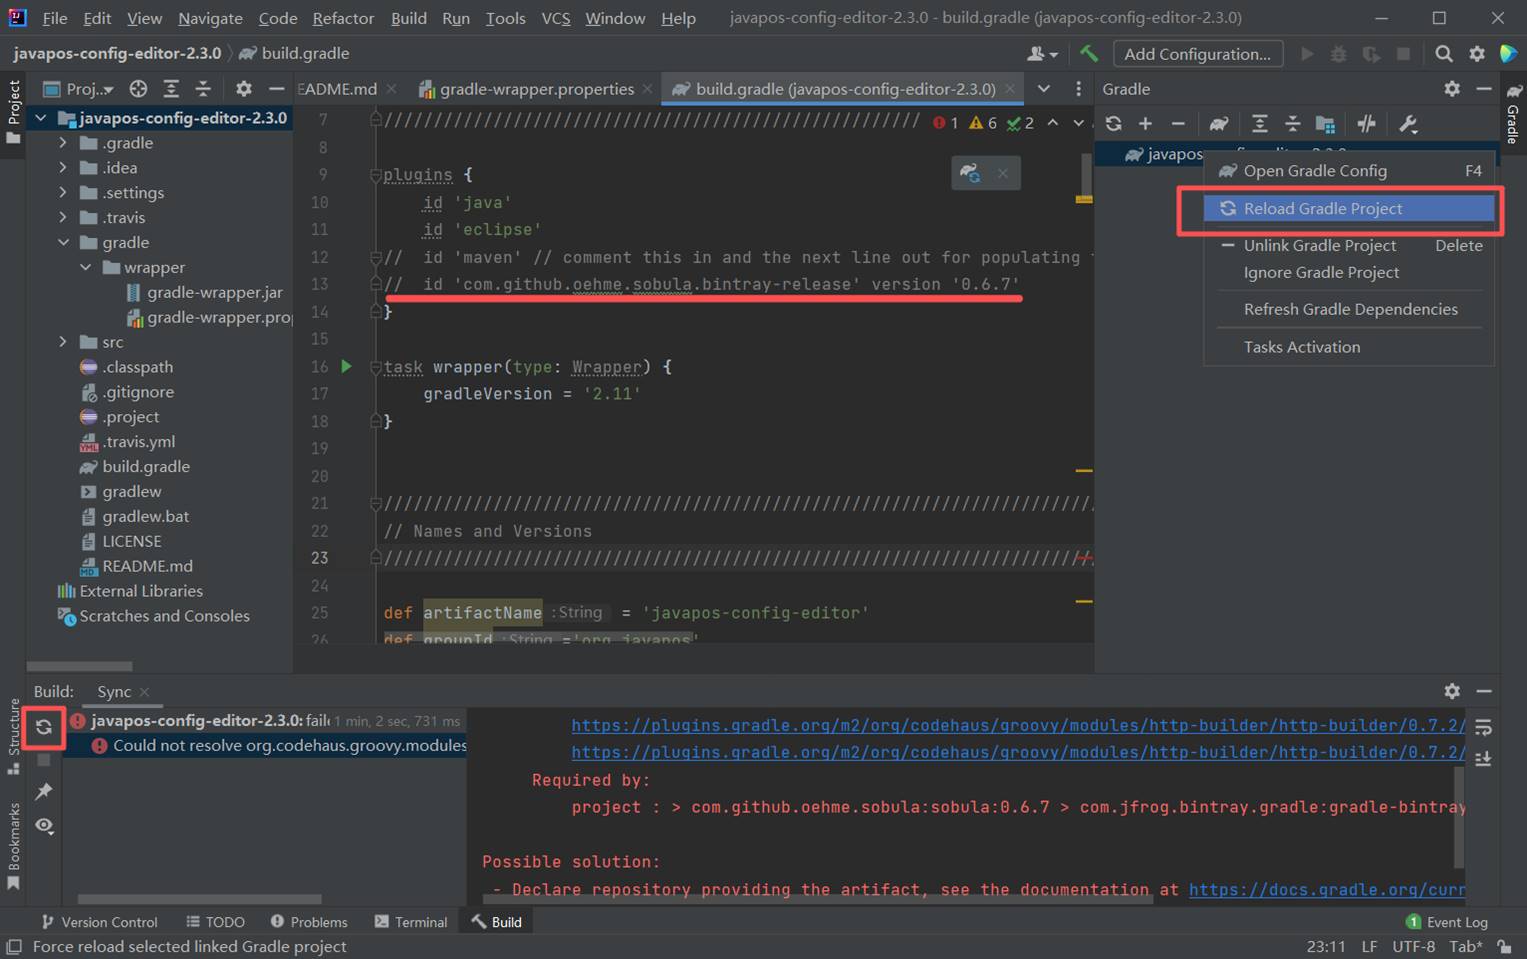Open Build panel settings gear
Viewport: 1527px width, 959px height.
pos(1452,691)
